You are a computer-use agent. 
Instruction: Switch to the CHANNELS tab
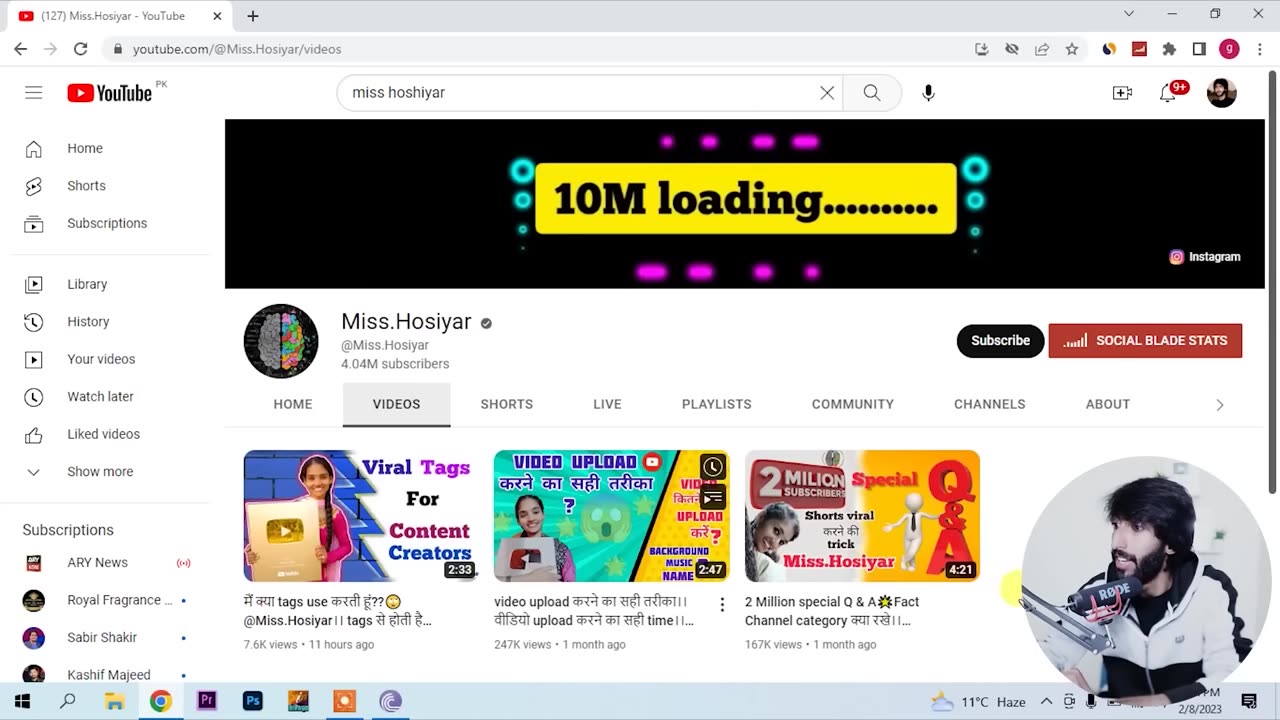990,404
